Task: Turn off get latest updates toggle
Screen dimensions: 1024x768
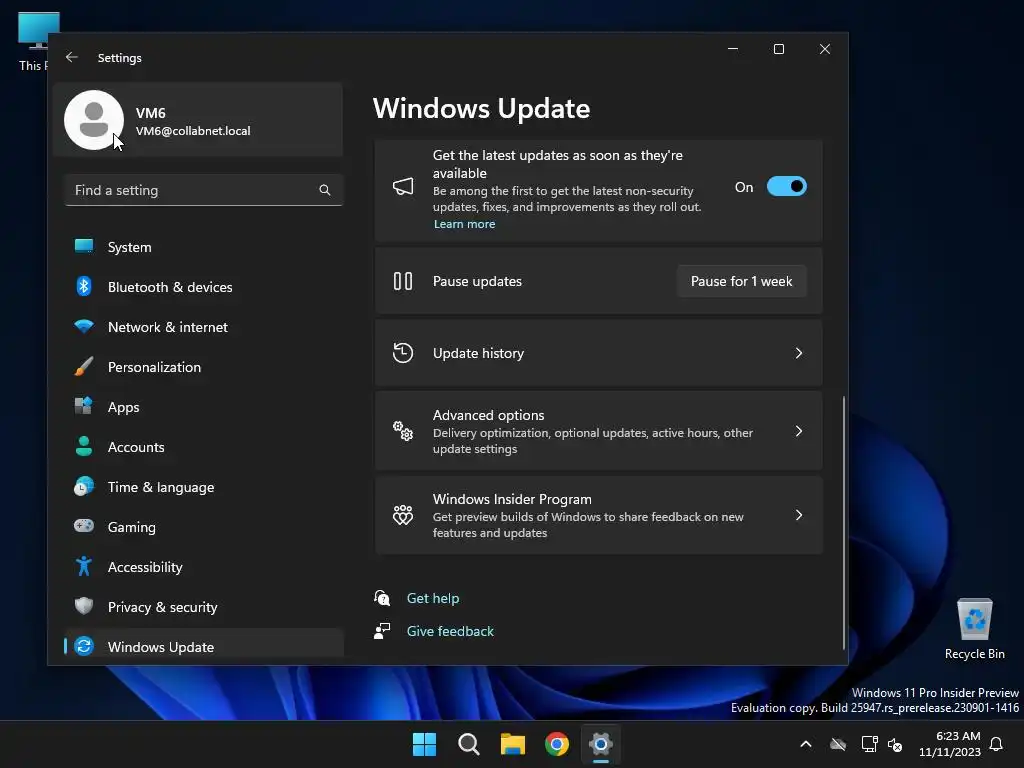Action: [x=787, y=187]
